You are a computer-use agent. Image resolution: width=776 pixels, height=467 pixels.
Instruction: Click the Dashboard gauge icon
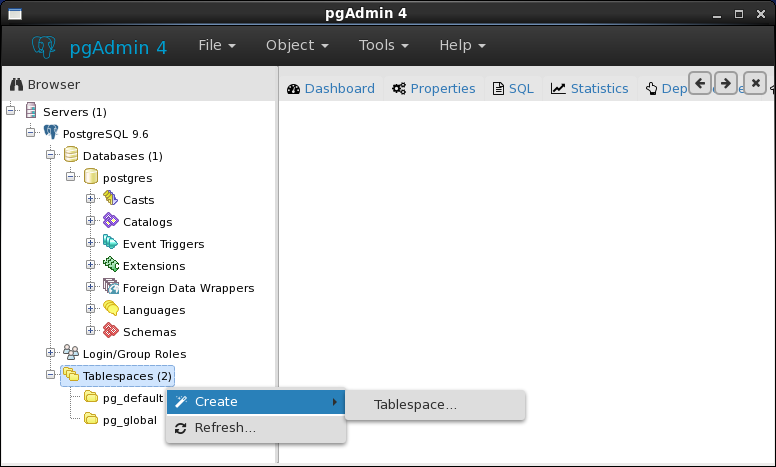point(293,89)
